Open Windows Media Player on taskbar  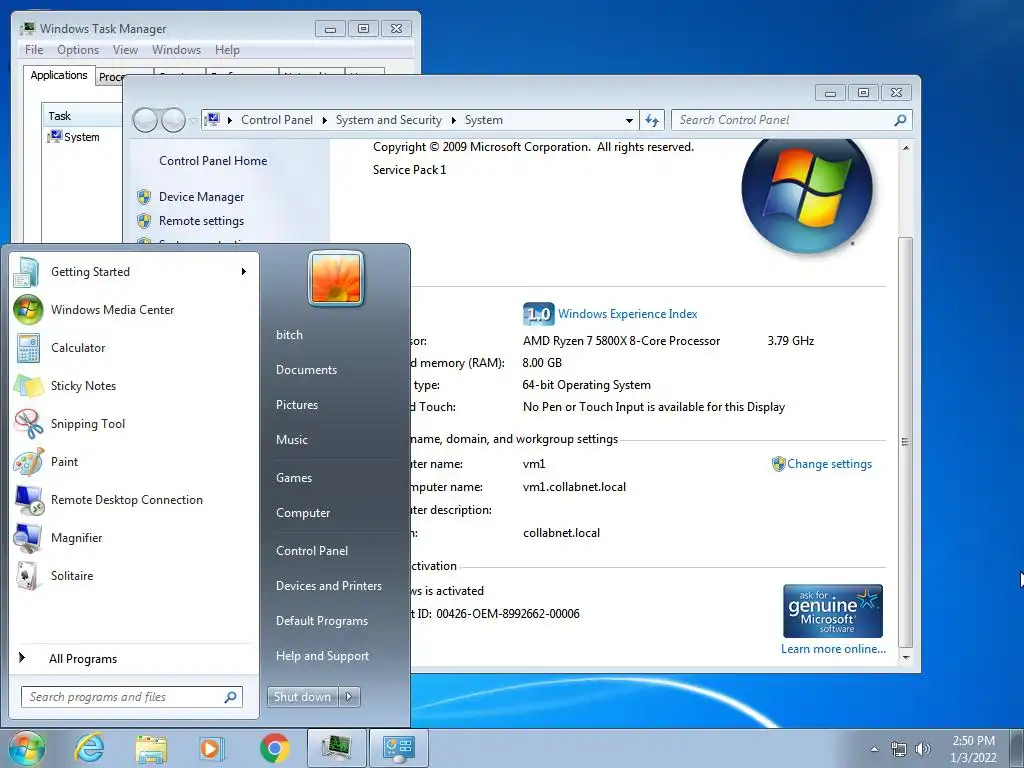tap(212, 748)
